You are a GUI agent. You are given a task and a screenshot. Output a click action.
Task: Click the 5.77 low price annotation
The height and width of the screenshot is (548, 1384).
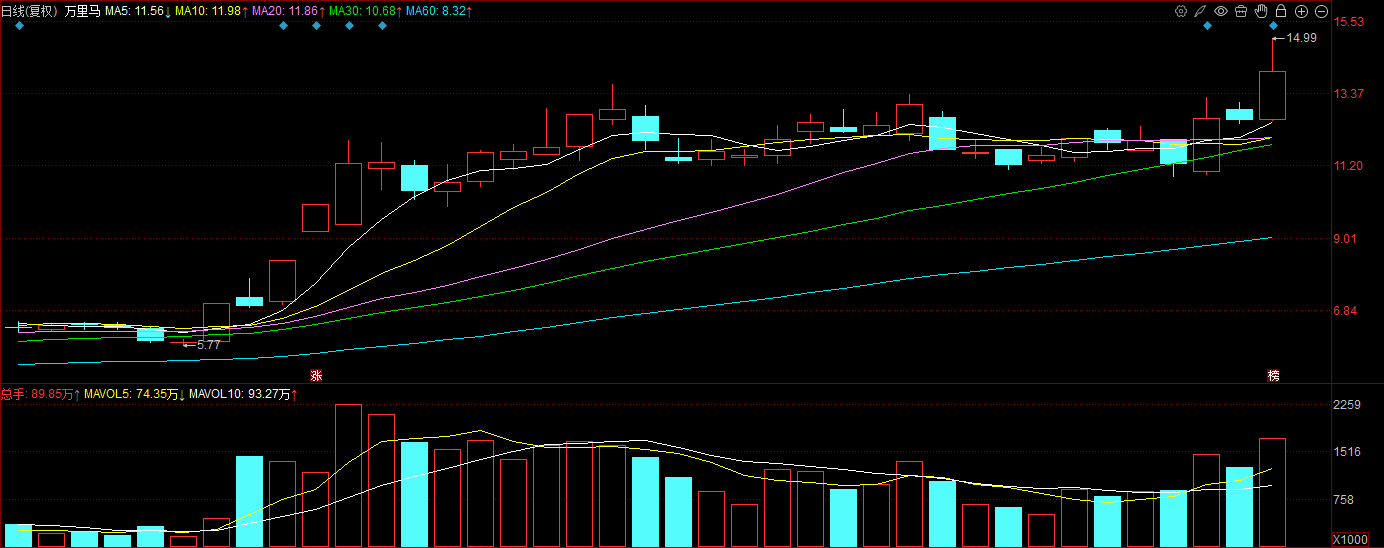[208, 345]
